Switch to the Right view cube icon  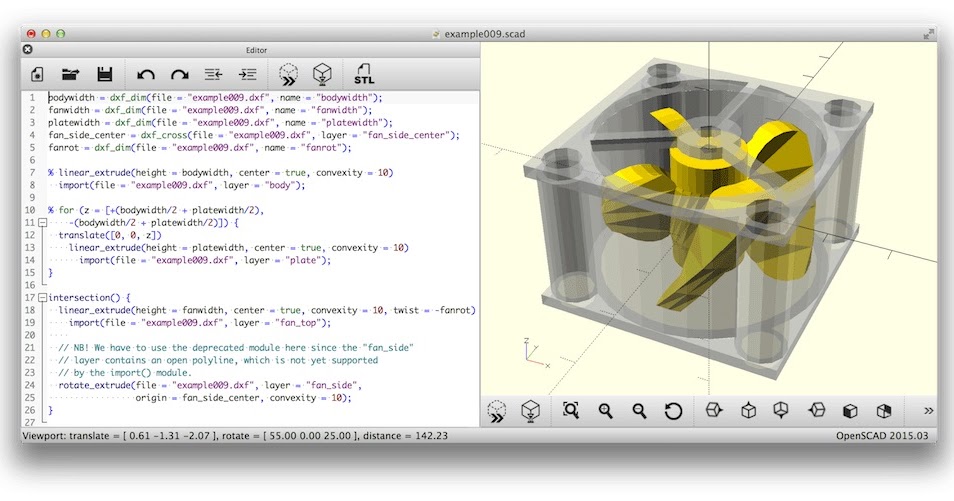click(x=714, y=410)
